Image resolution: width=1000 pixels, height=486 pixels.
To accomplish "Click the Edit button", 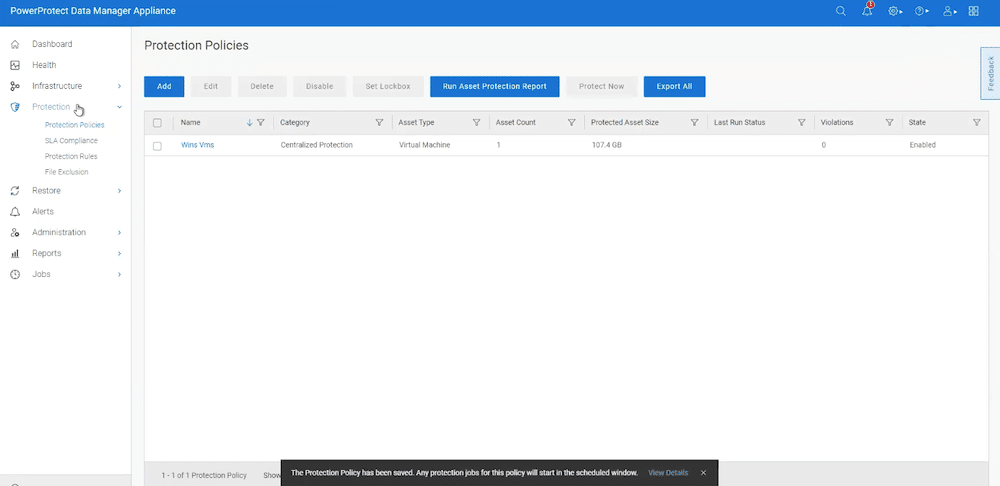I will 210,87.
